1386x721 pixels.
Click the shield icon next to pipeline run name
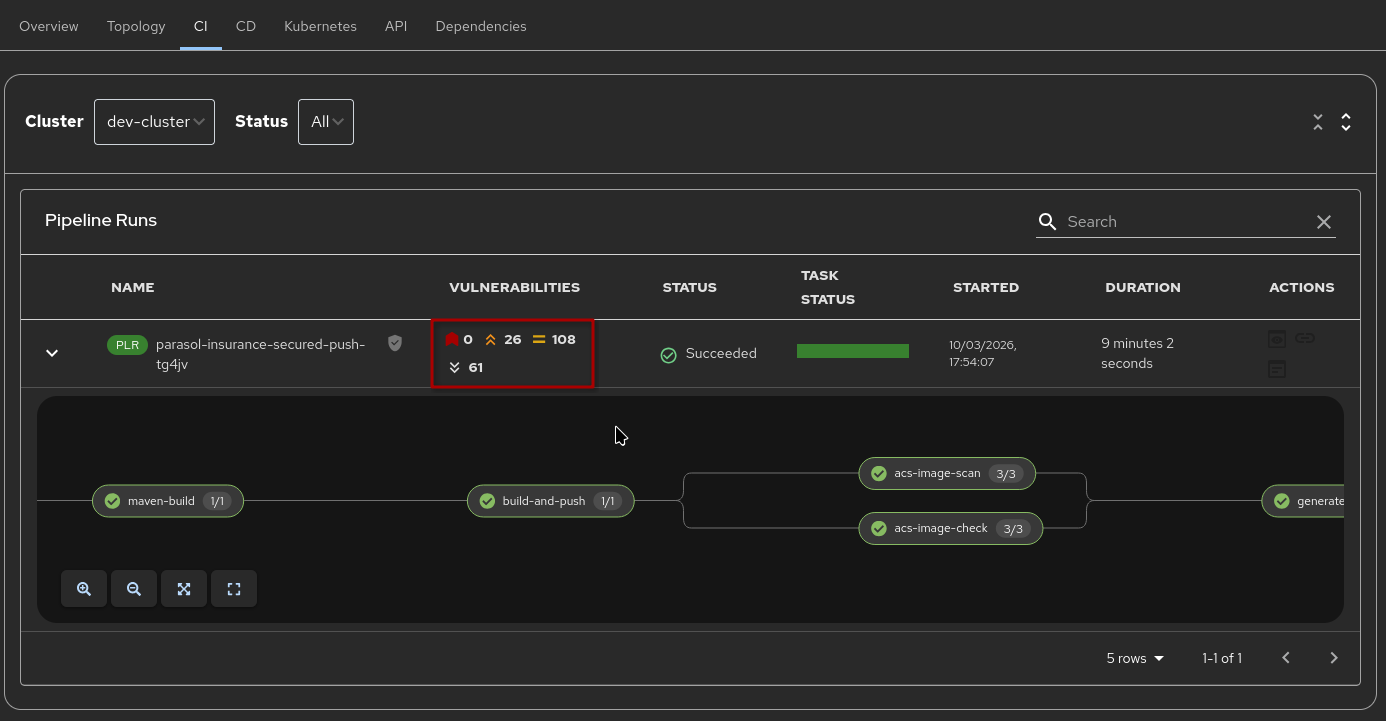point(394,342)
